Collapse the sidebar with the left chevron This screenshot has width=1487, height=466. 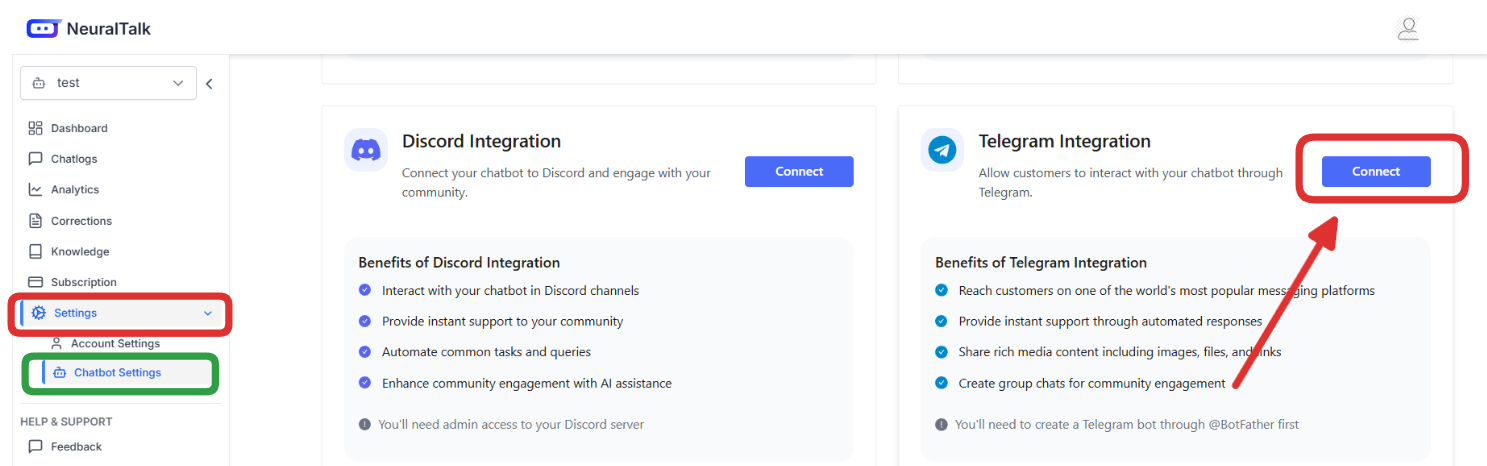[209, 83]
